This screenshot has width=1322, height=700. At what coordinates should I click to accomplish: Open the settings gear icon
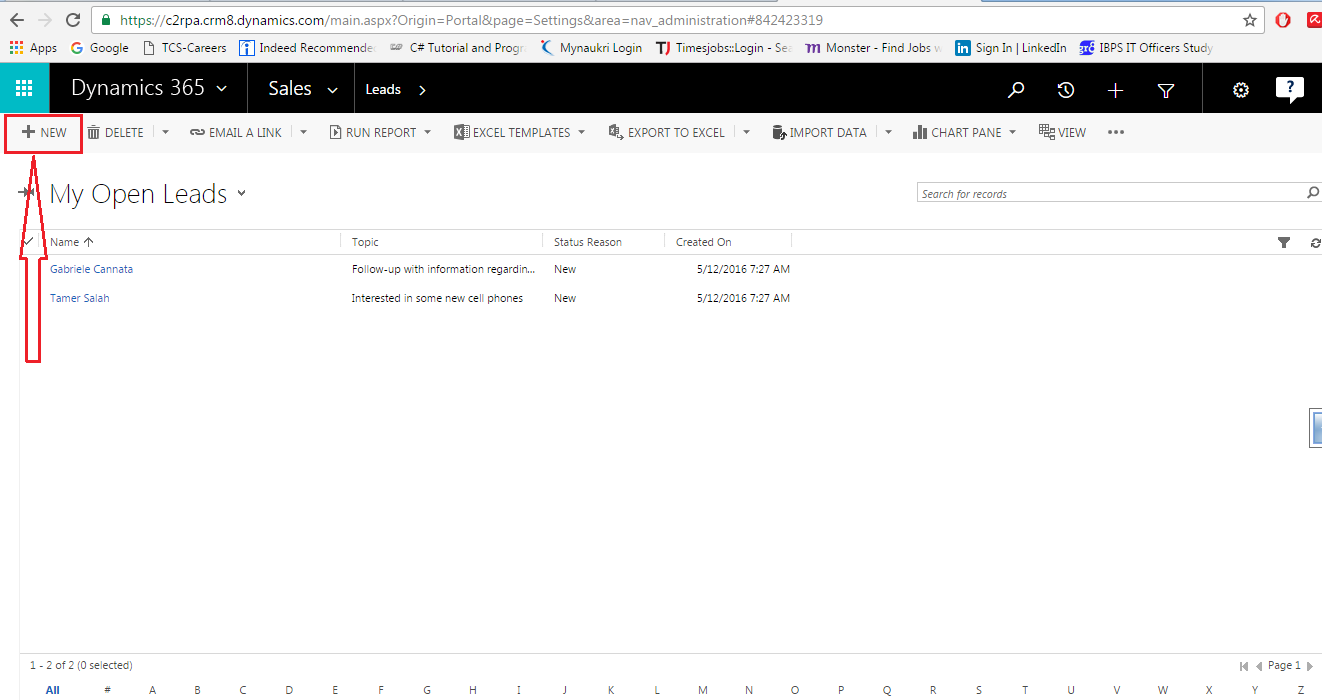click(x=1241, y=90)
